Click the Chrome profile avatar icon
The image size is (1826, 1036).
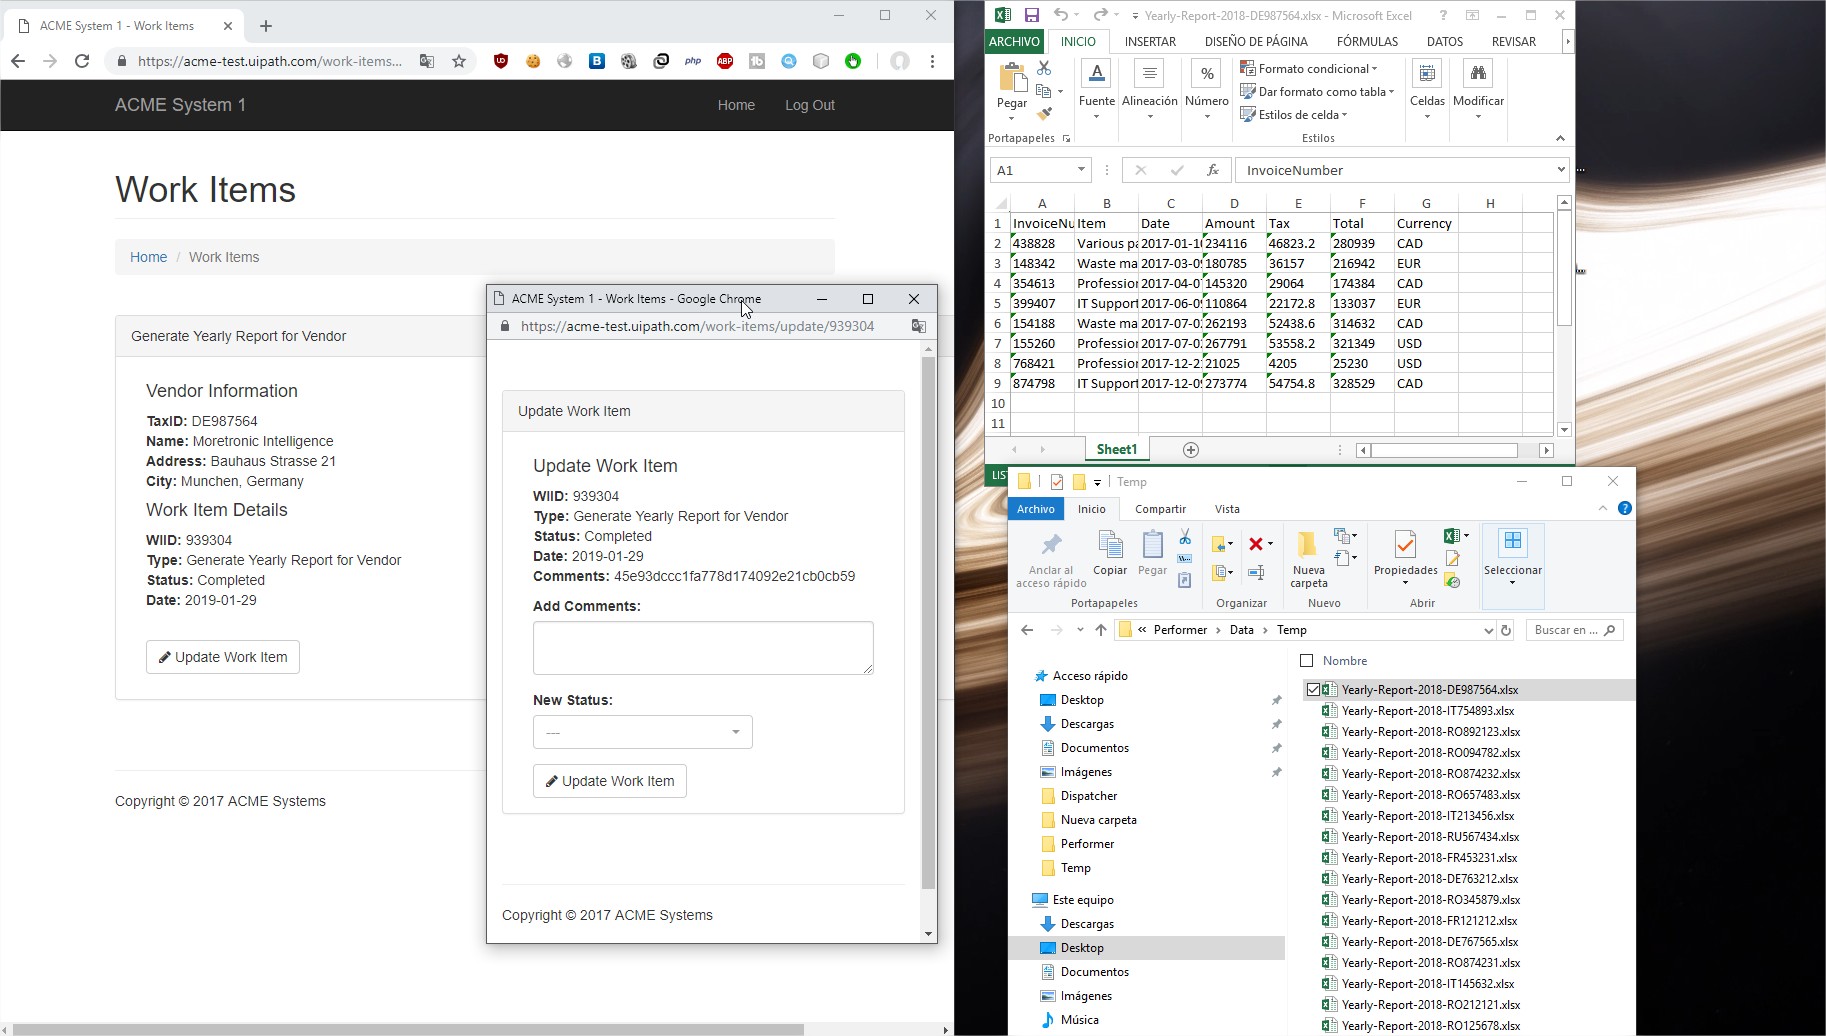[x=900, y=61]
